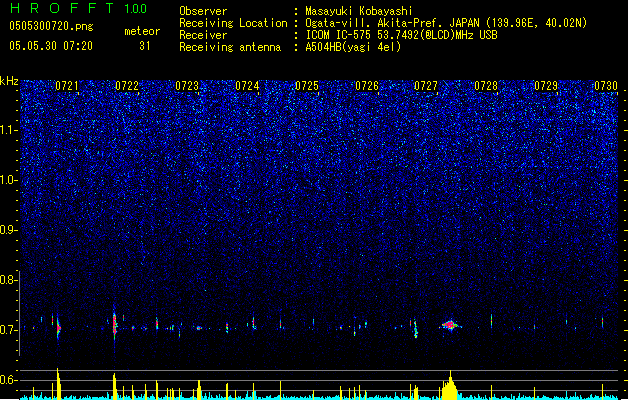Click the 0724 time marker

[247, 86]
